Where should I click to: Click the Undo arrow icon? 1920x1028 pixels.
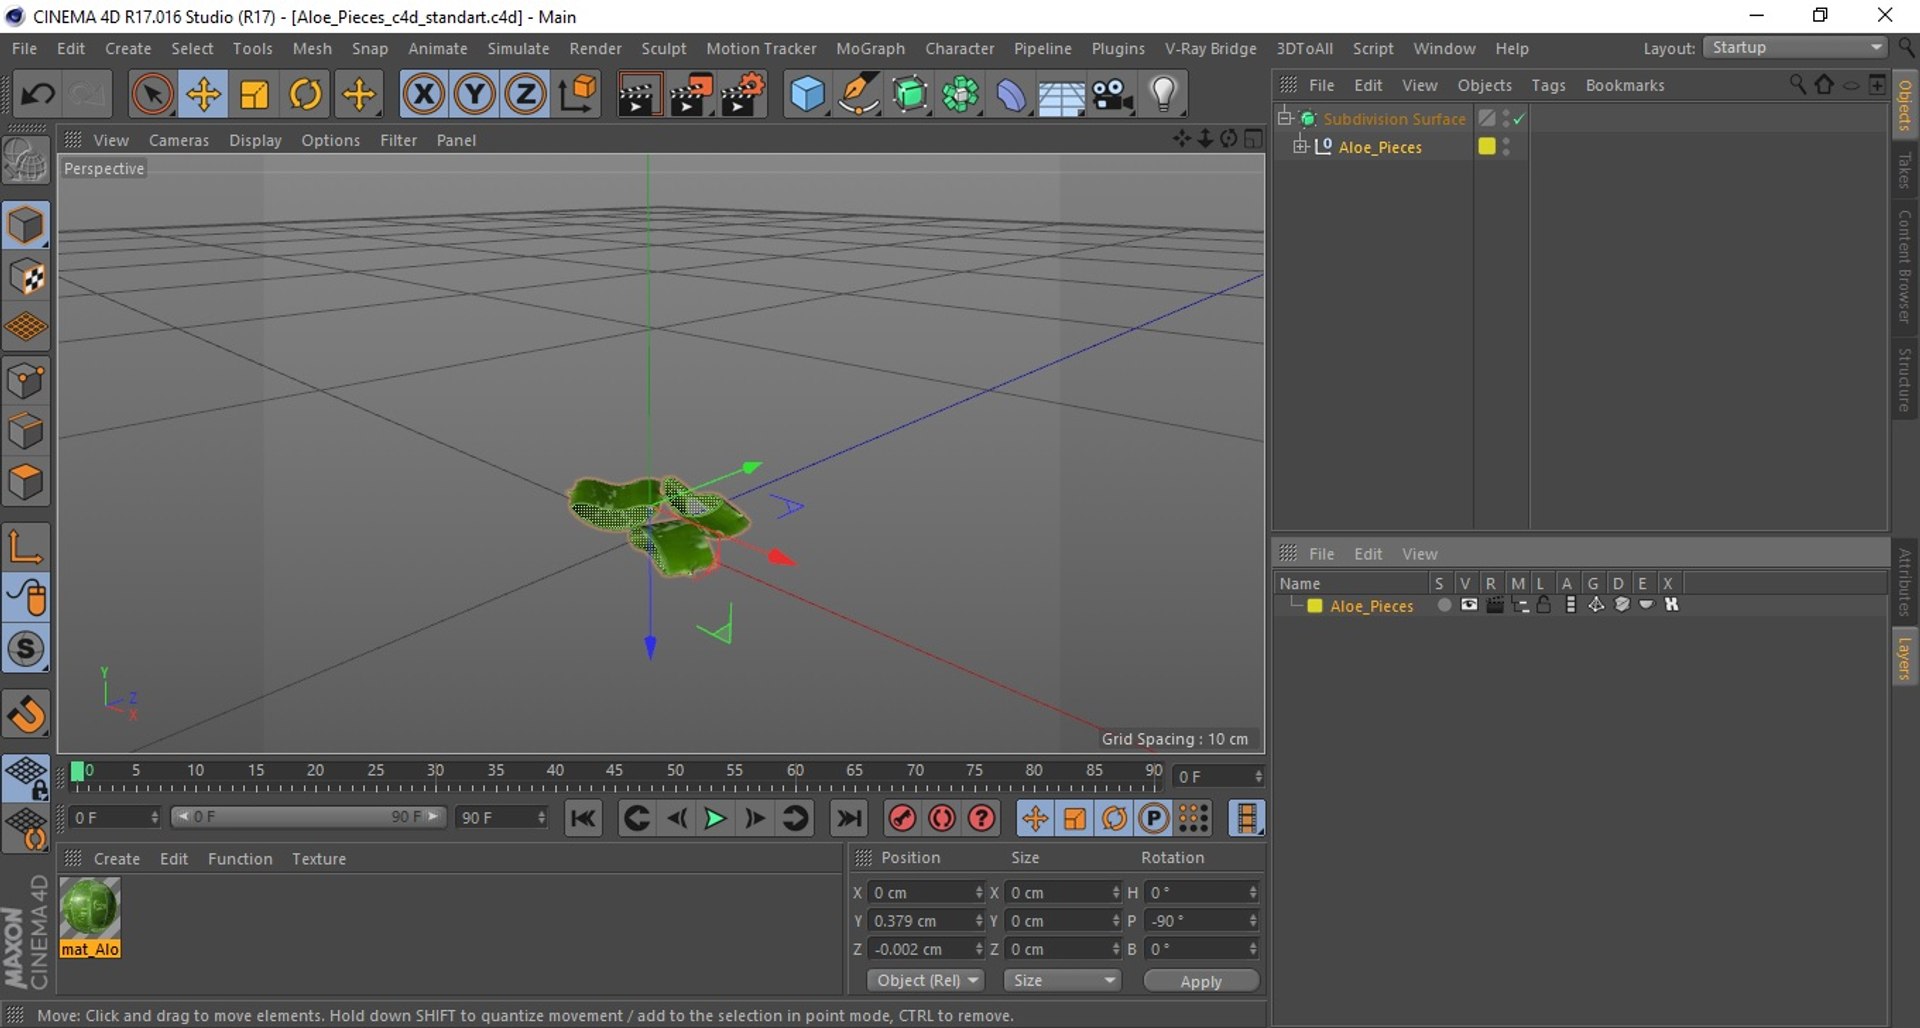[x=38, y=95]
